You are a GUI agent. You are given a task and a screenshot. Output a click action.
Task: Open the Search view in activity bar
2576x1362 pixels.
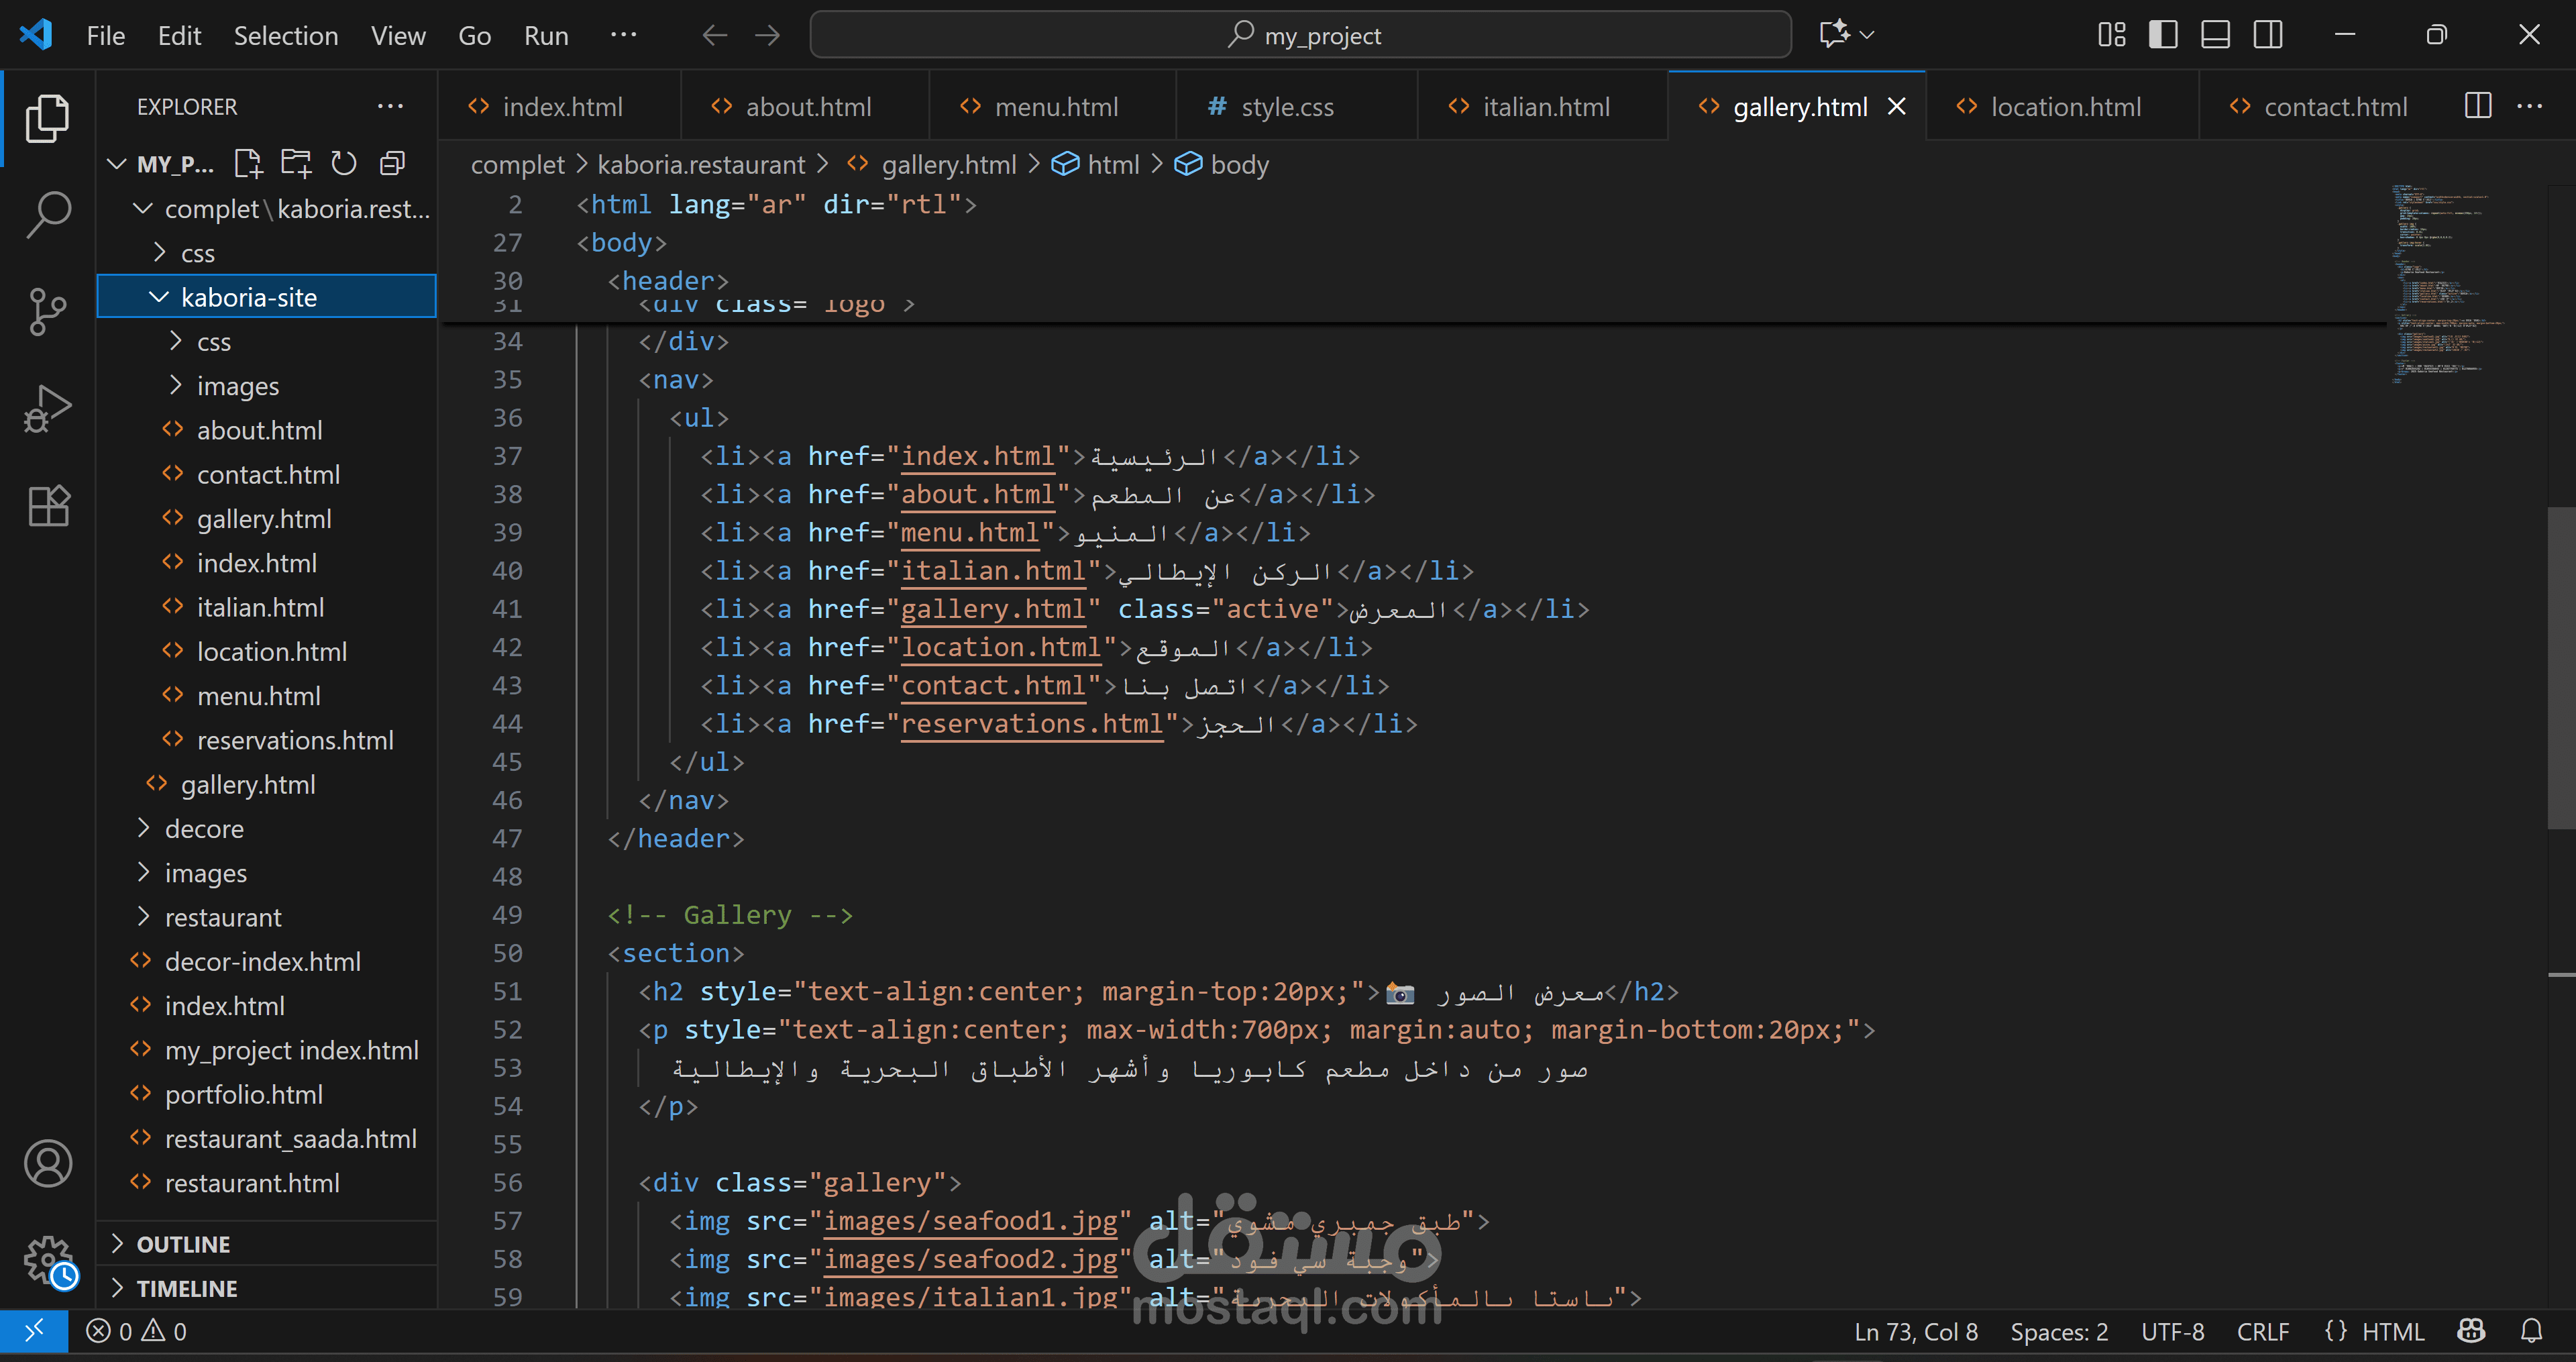[x=47, y=214]
